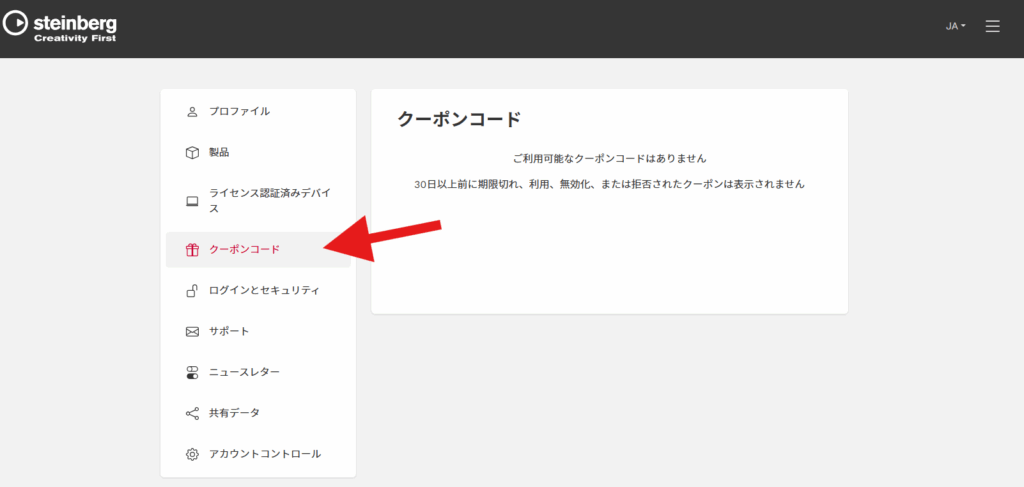This screenshot has width=1024, height=487.
Task: Click the laptop icon for licensed devices
Action: coord(192,201)
